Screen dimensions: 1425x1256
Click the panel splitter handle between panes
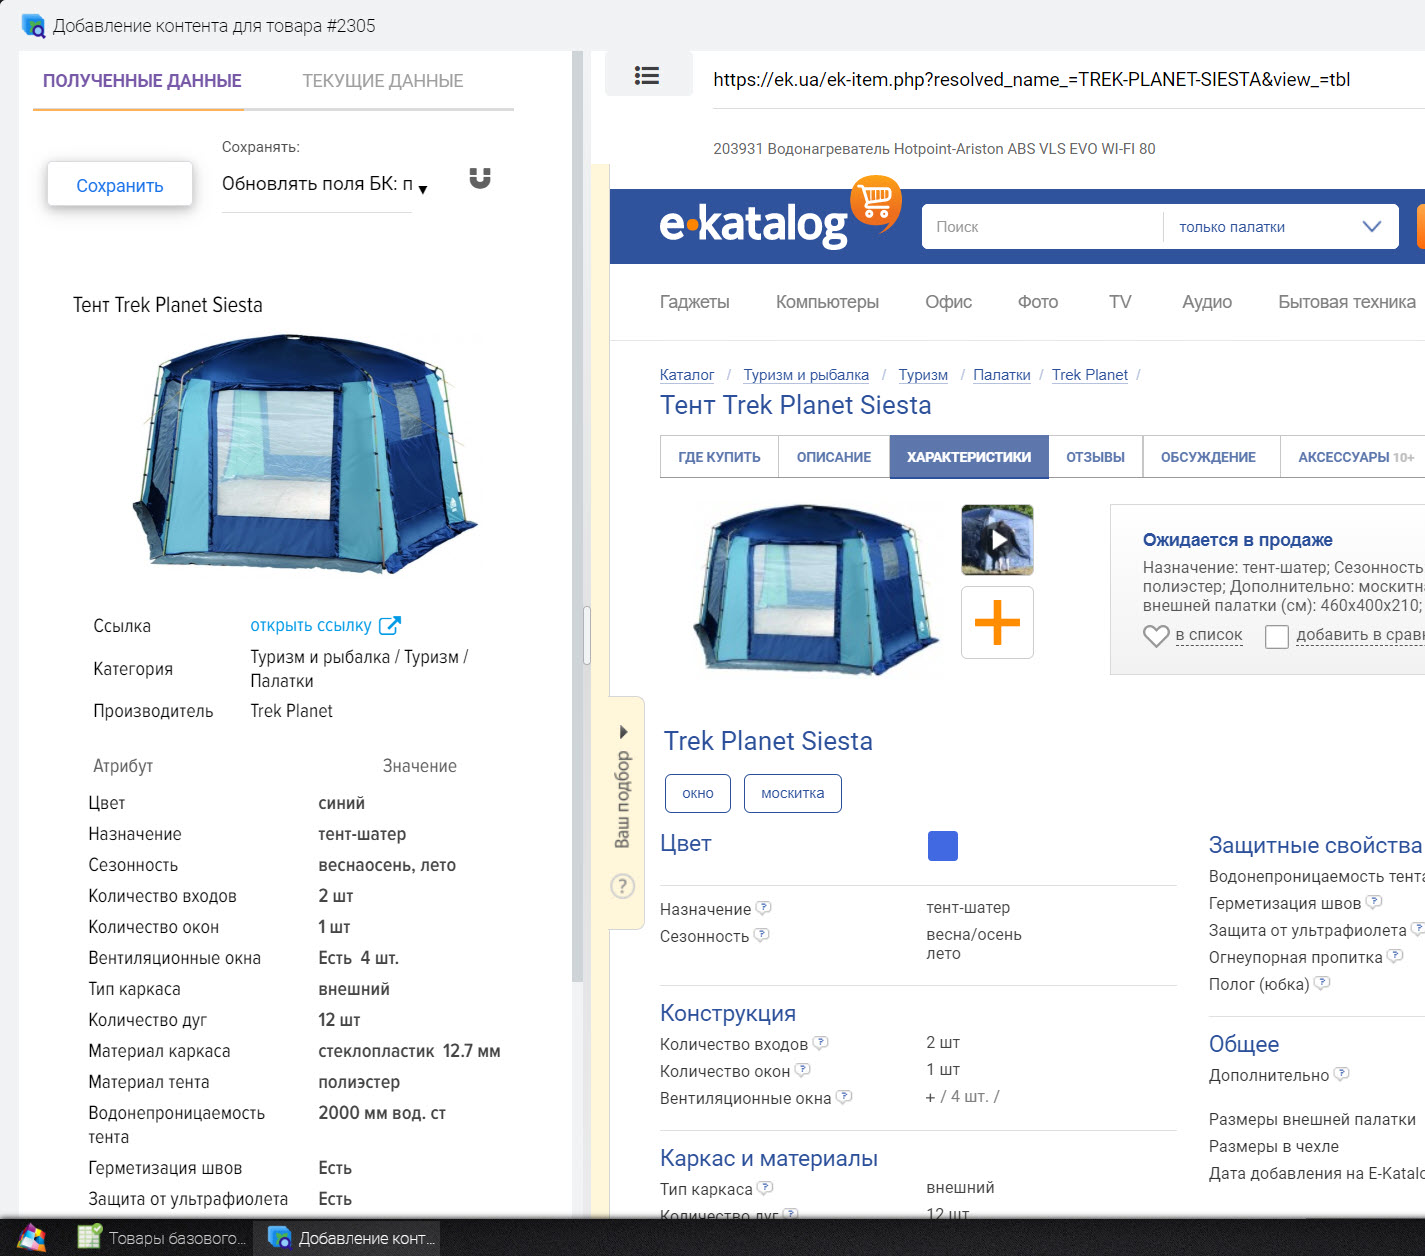coord(587,635)
